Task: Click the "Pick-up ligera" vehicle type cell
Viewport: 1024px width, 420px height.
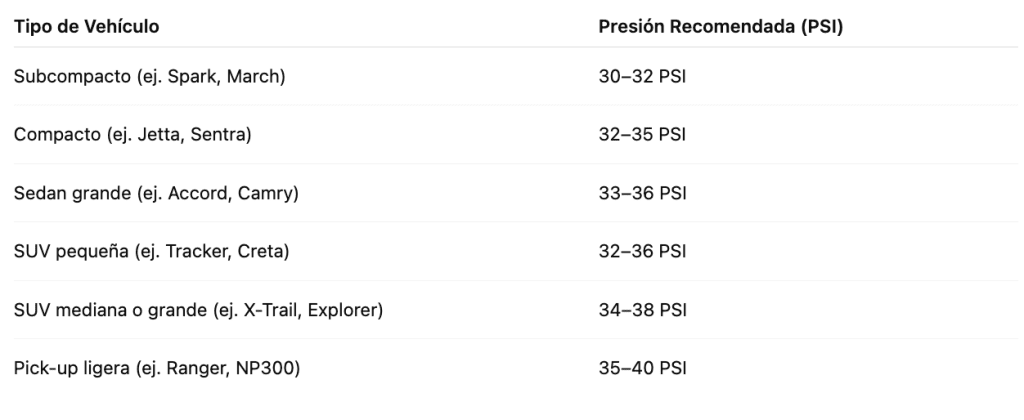Action: (157, 368)
